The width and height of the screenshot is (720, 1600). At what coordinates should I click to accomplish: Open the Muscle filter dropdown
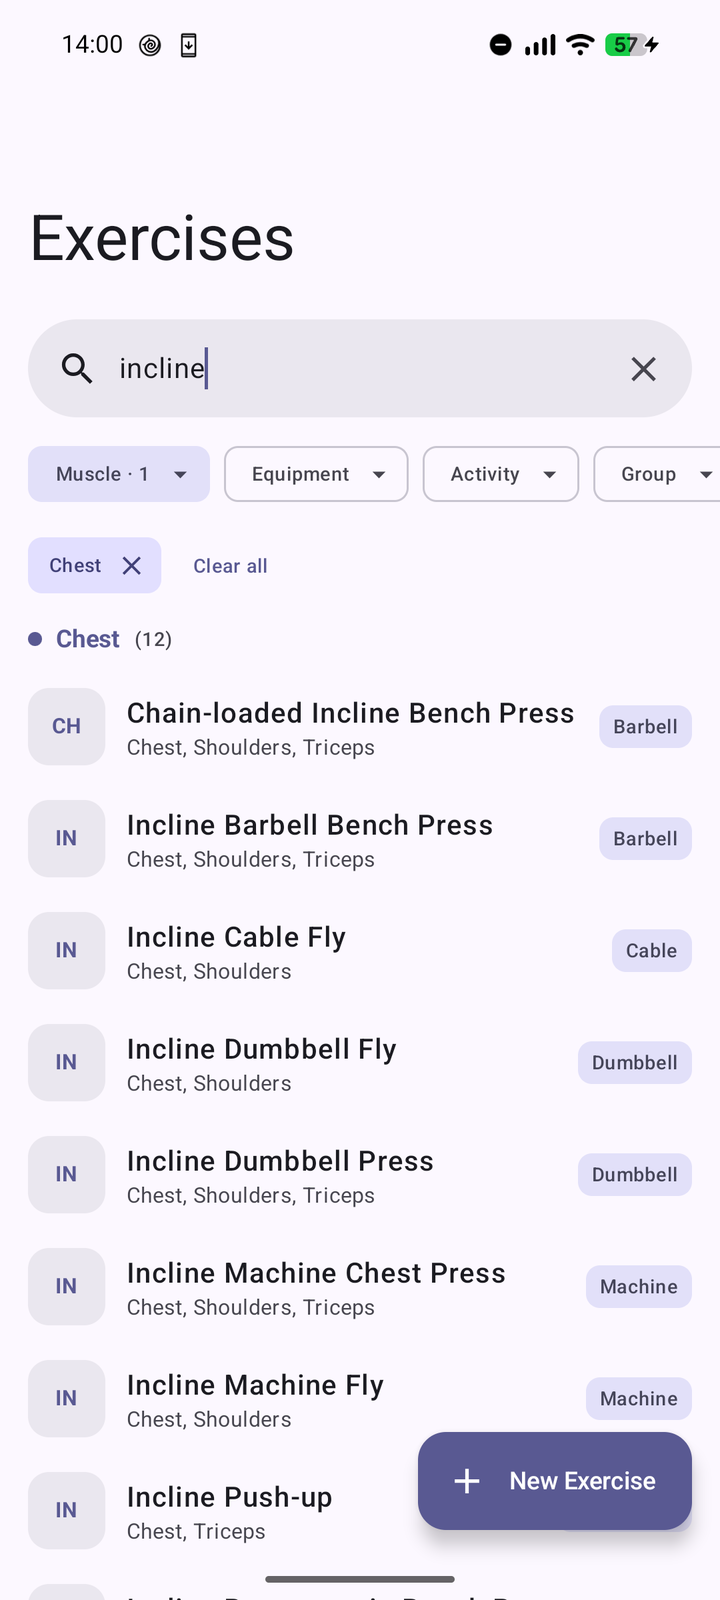click(x=119, y=474)
